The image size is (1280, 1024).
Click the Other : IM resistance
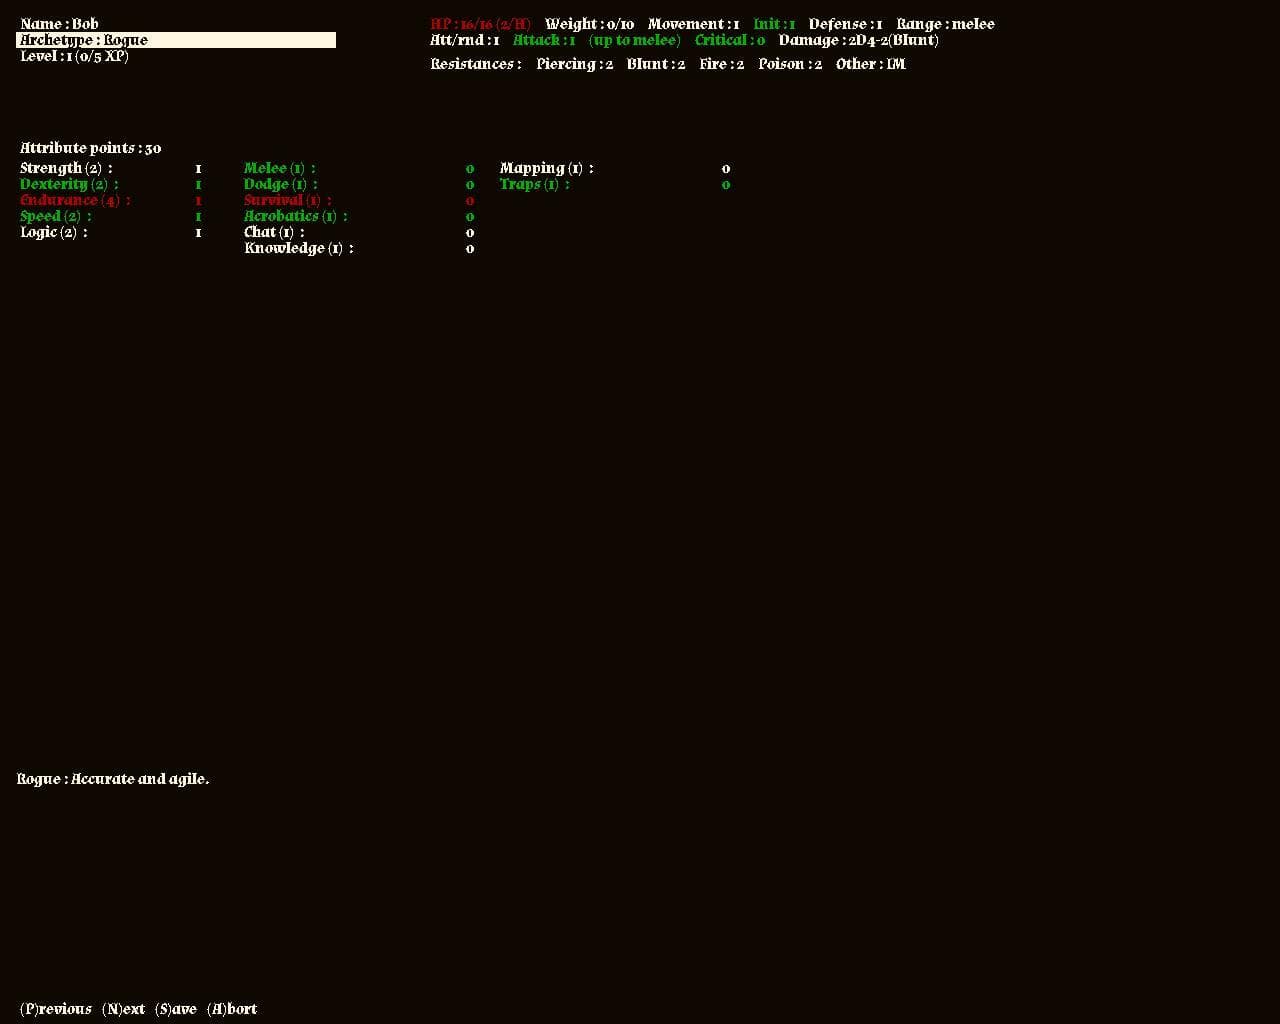coord(871,64)
